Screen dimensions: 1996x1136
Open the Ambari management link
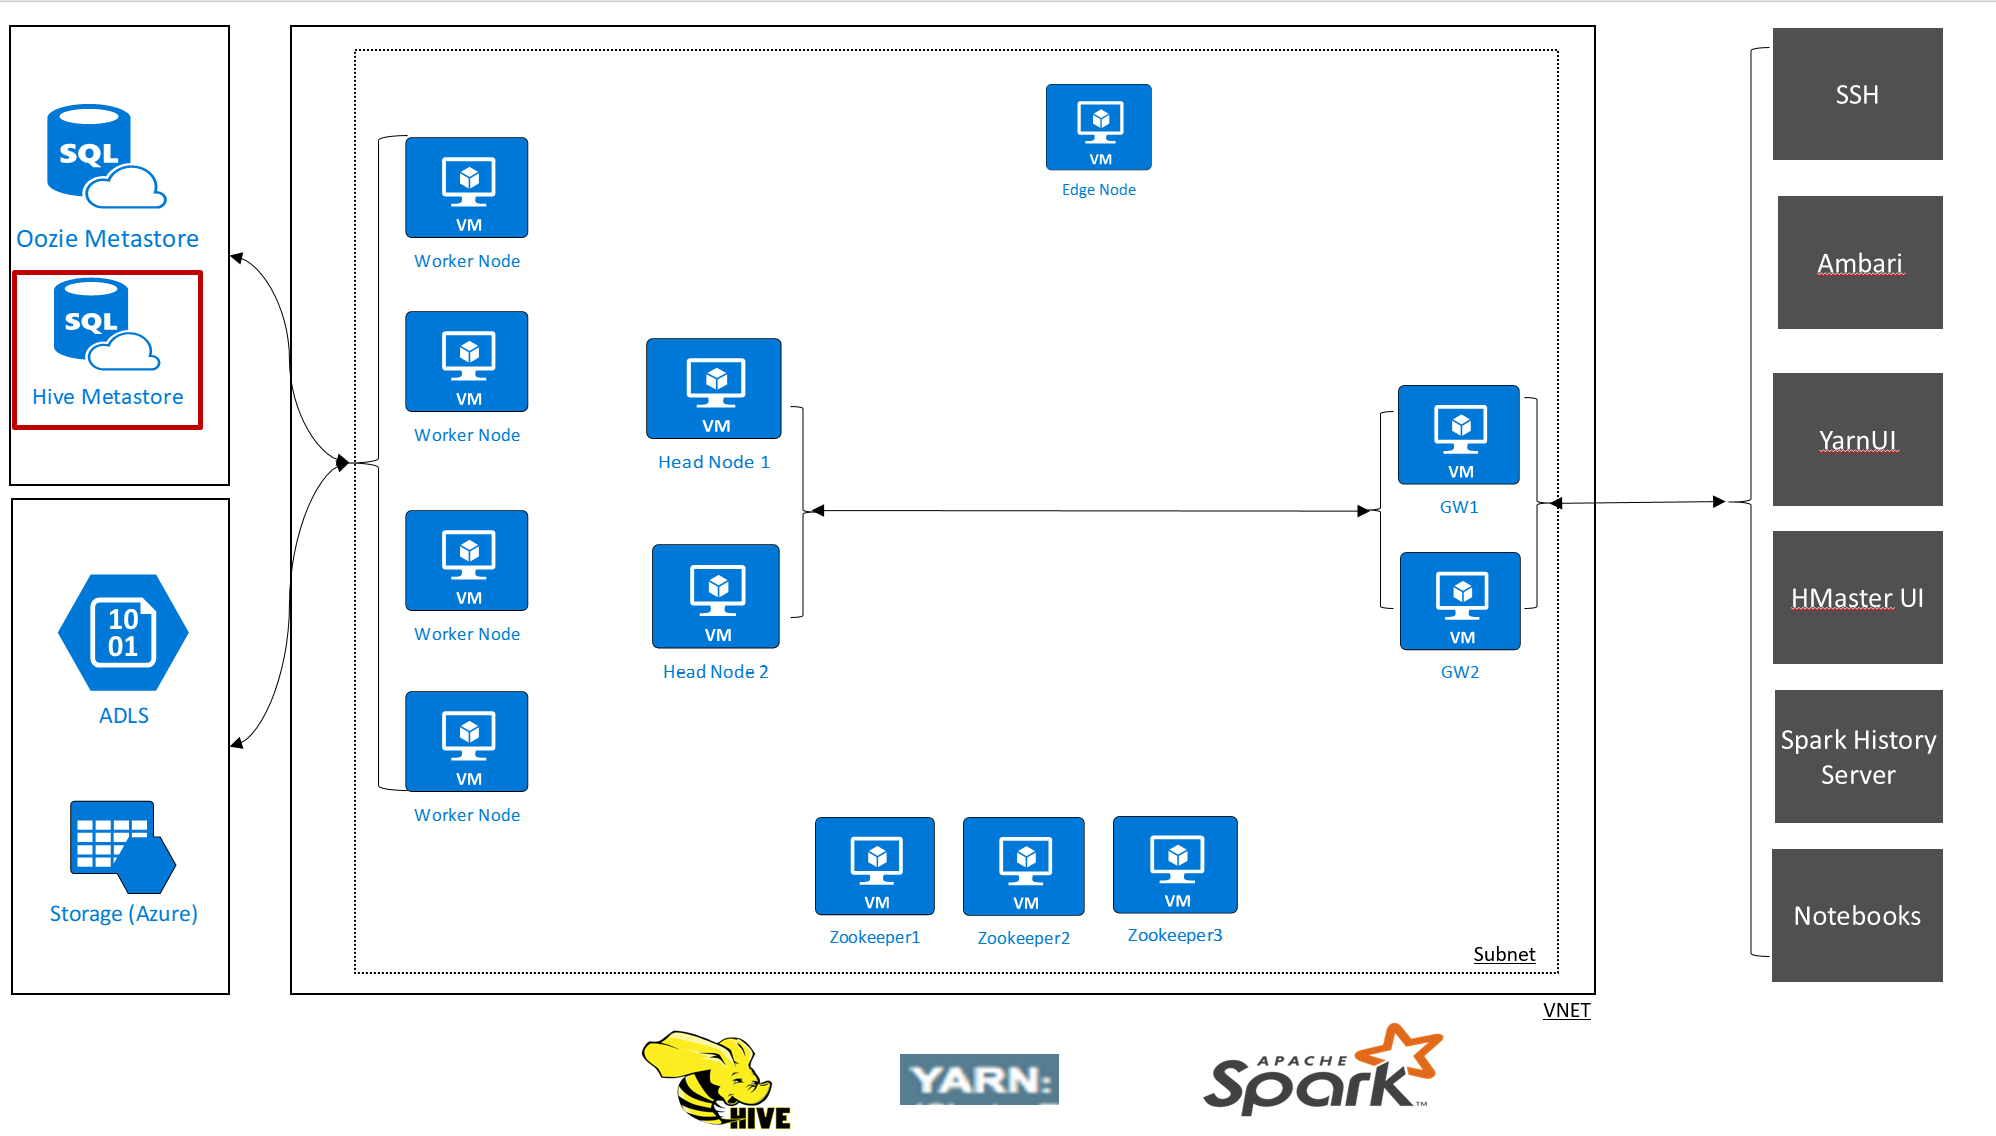(1869, 259)
